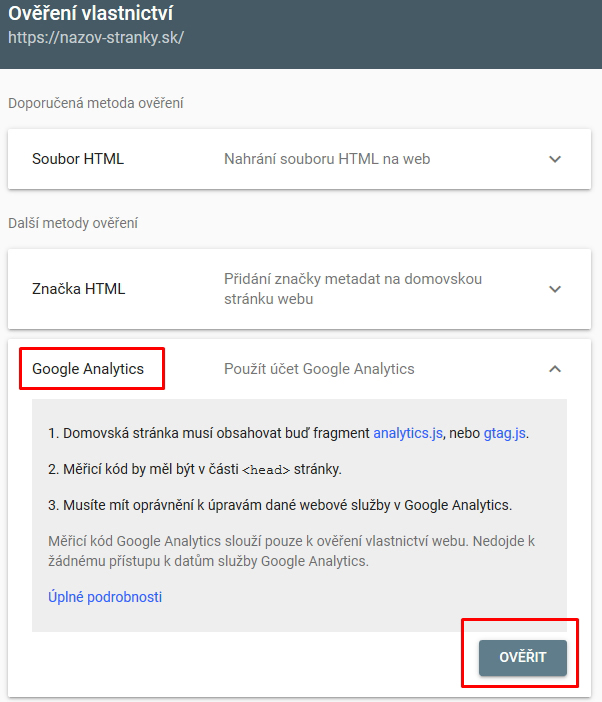Click the 'Použít účet Google Analytics' description
This screenshot has height=702, width=602.
[319, 369]
